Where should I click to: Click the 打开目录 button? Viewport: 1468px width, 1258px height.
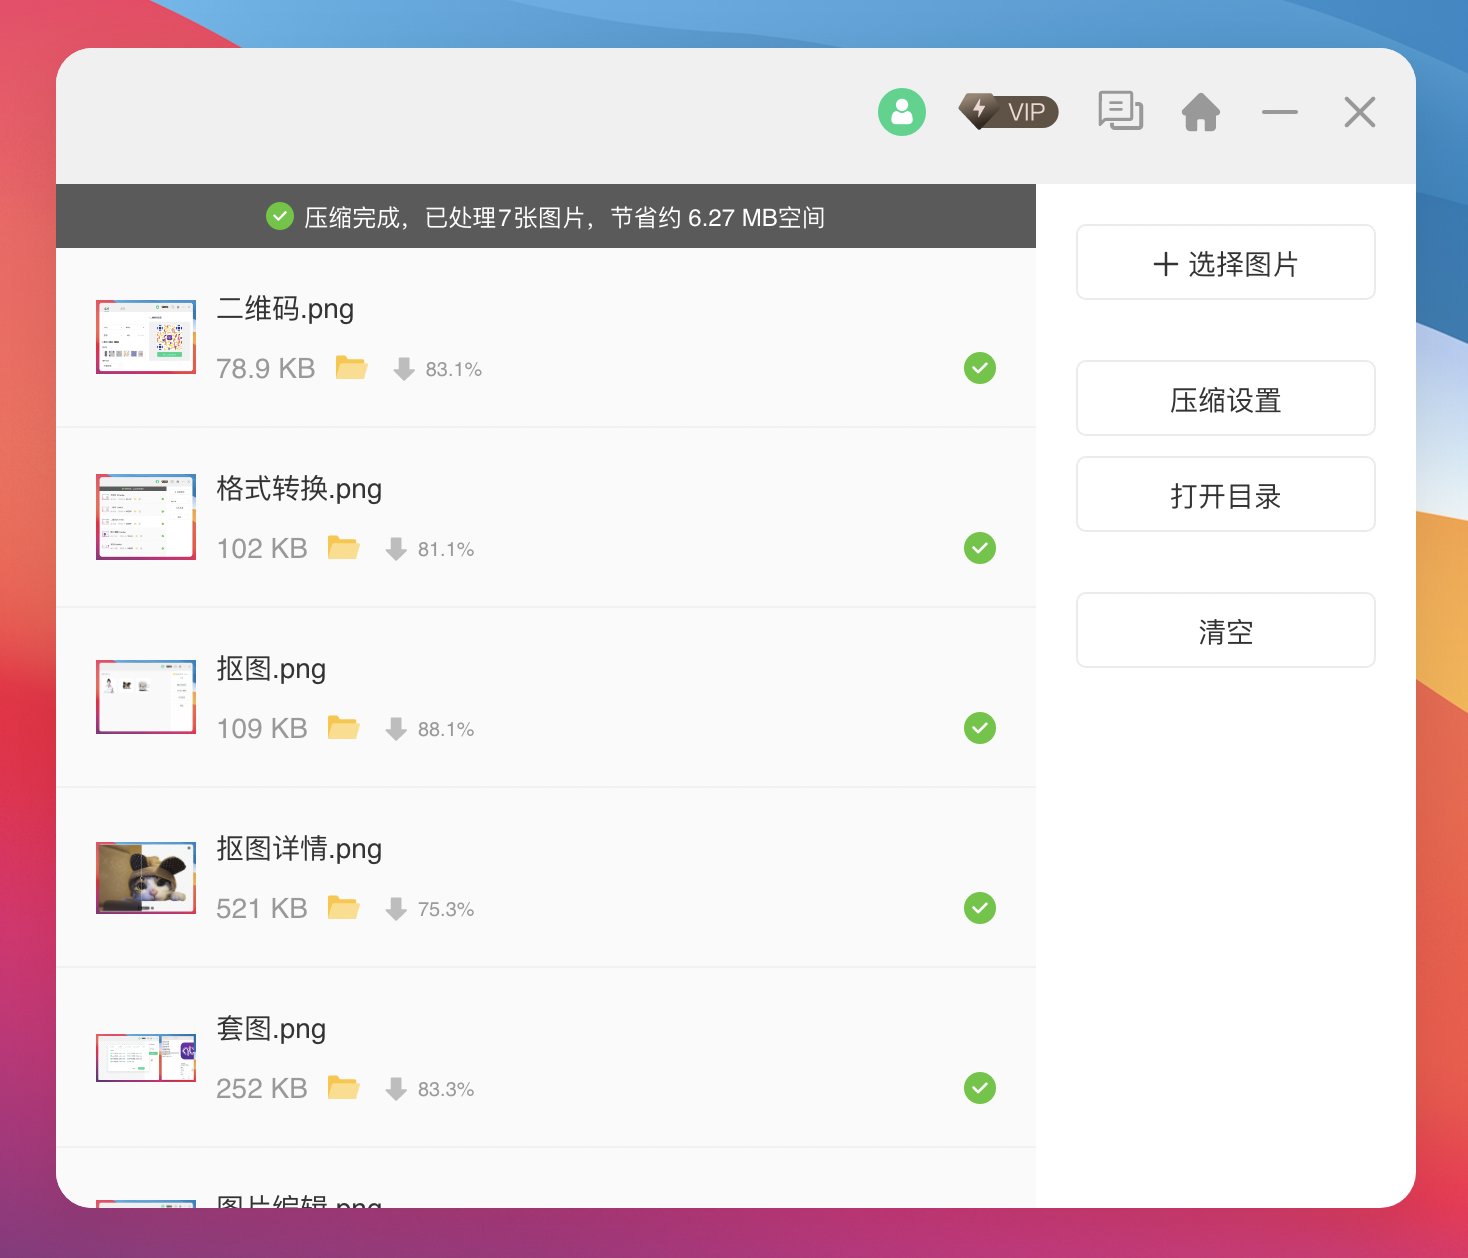click(x=1225, y=495)
